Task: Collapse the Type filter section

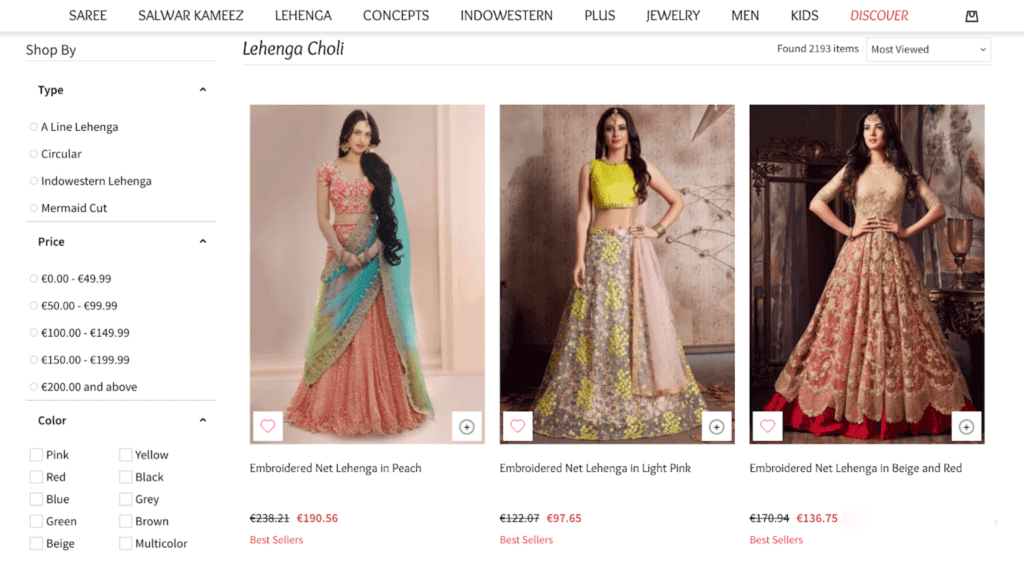Action: click(202, 90)
